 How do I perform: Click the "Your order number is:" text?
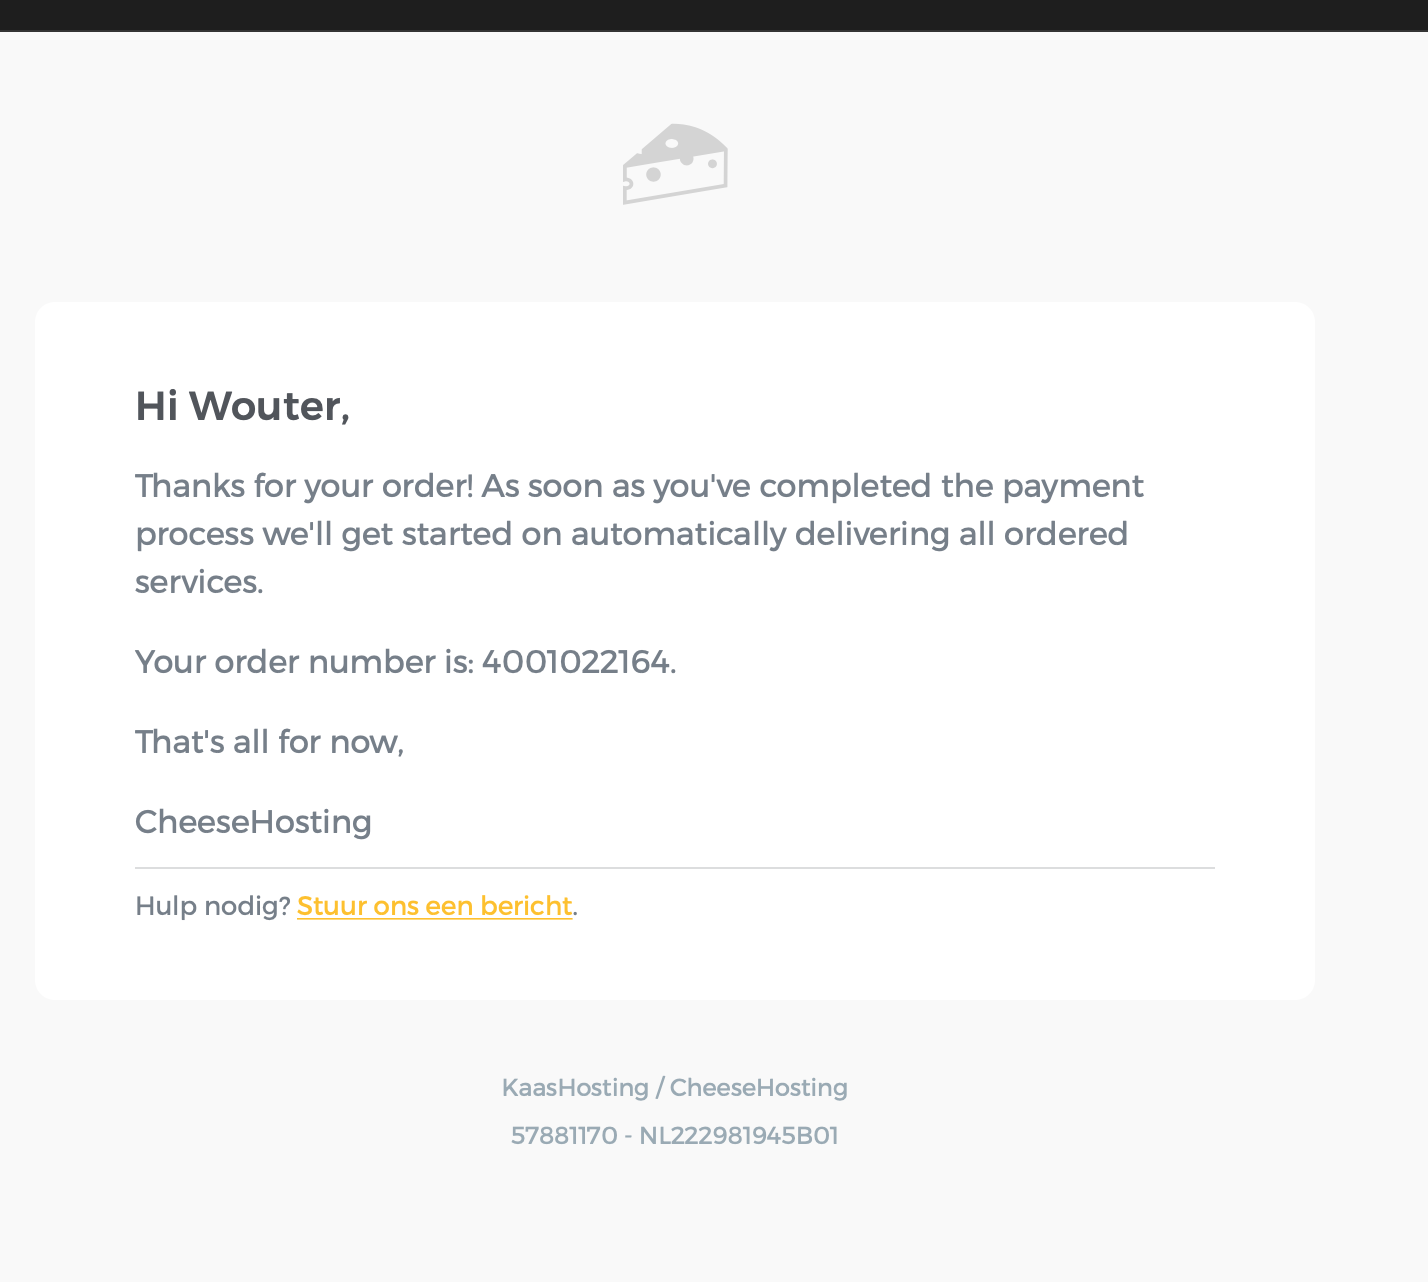[x=304, y=662]
